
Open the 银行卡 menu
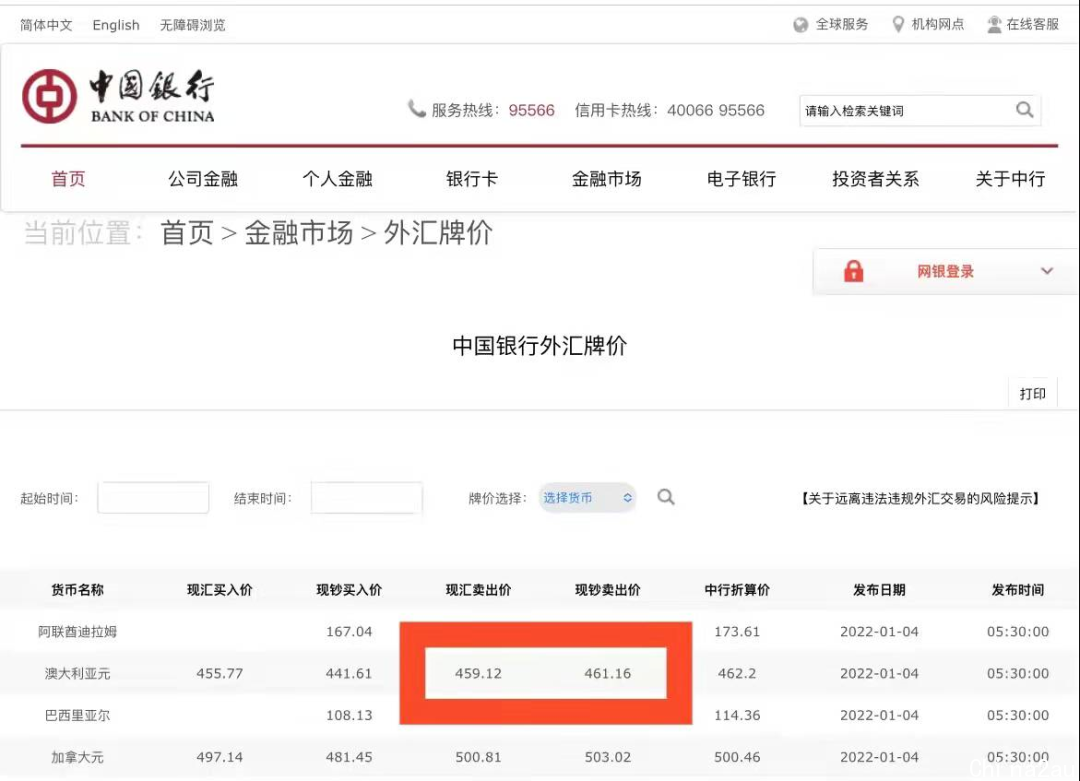pyautogui.click(x=472, y=179)
